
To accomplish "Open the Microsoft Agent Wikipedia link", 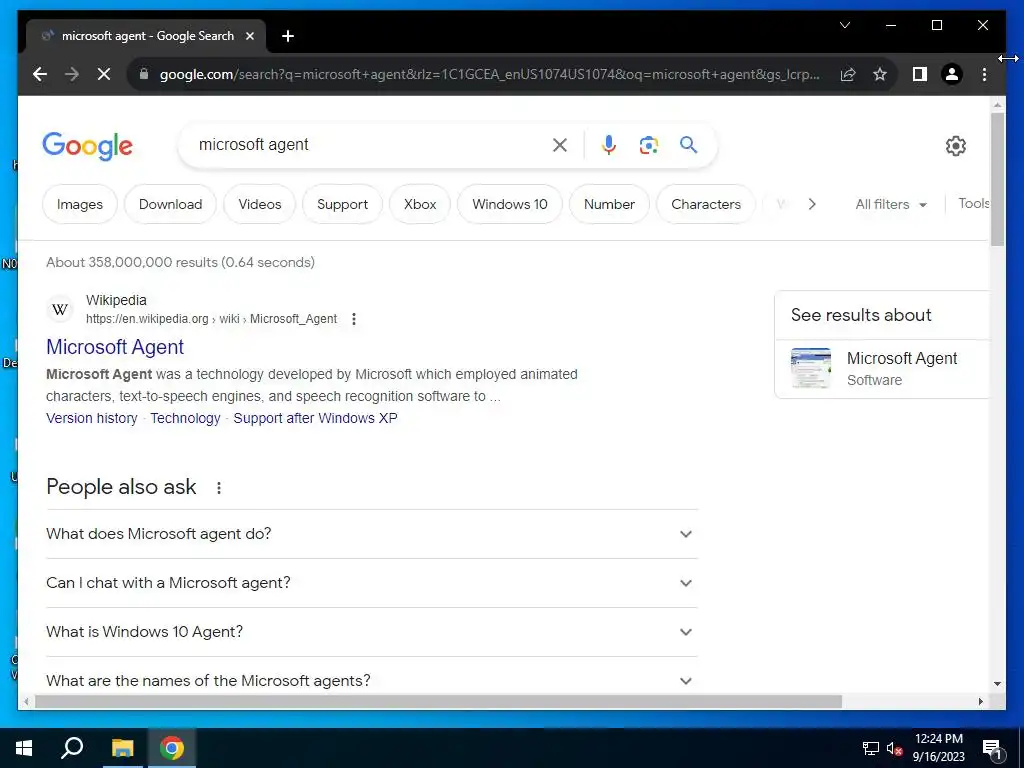I will pyautogui.click(x=115, y=347).
